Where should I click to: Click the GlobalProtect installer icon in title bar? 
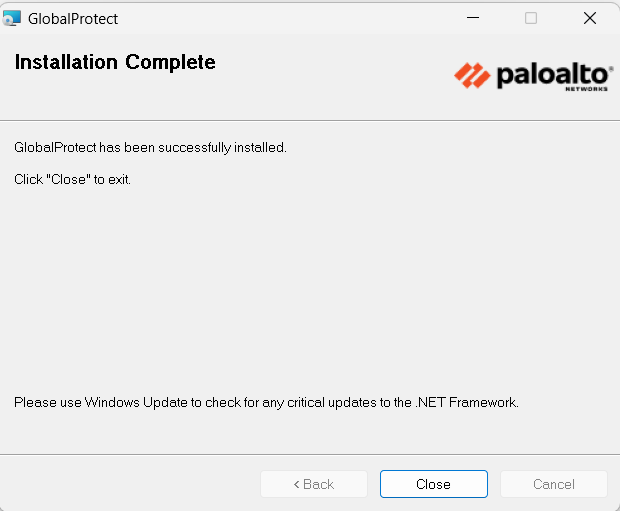12,18
